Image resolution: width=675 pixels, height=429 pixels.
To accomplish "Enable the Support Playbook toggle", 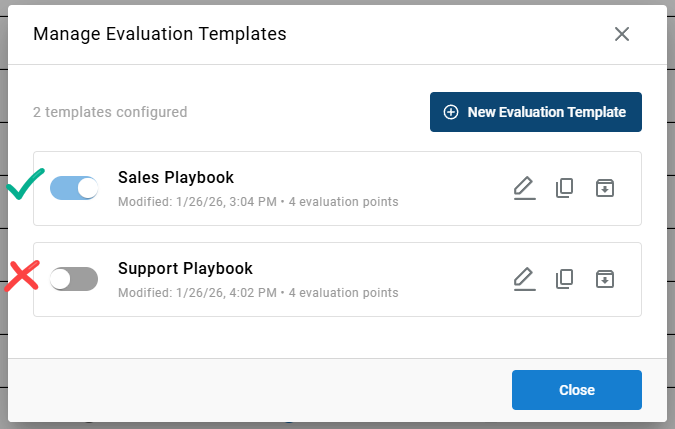I will [74, 279].
